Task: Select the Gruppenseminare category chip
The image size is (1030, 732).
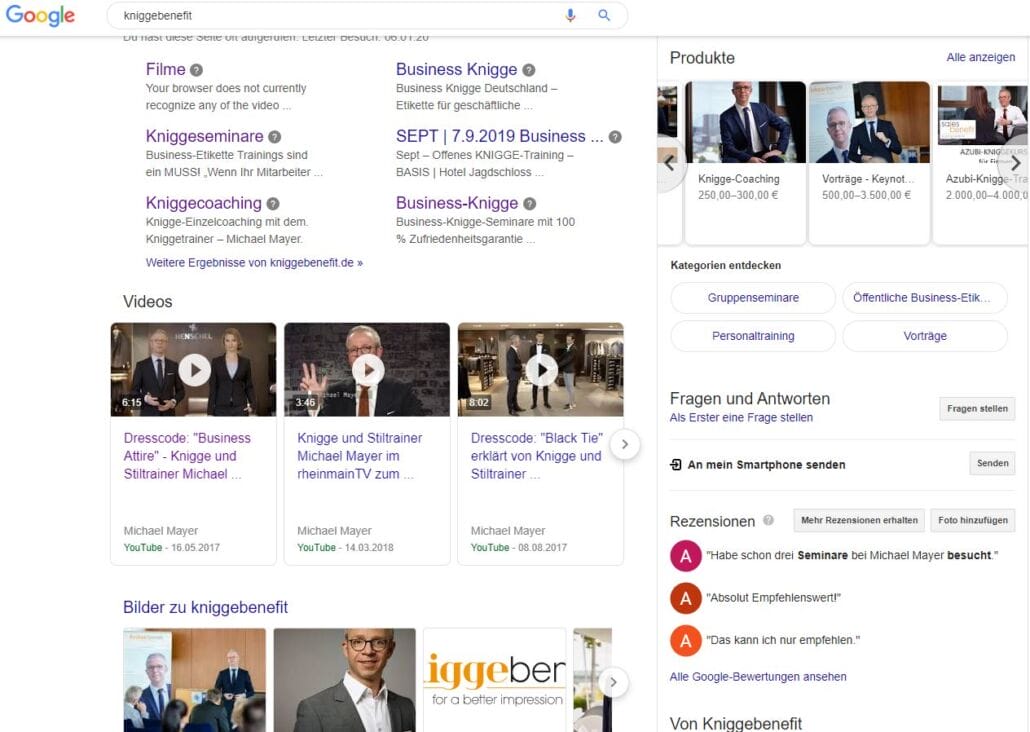Action: point(753,298)
